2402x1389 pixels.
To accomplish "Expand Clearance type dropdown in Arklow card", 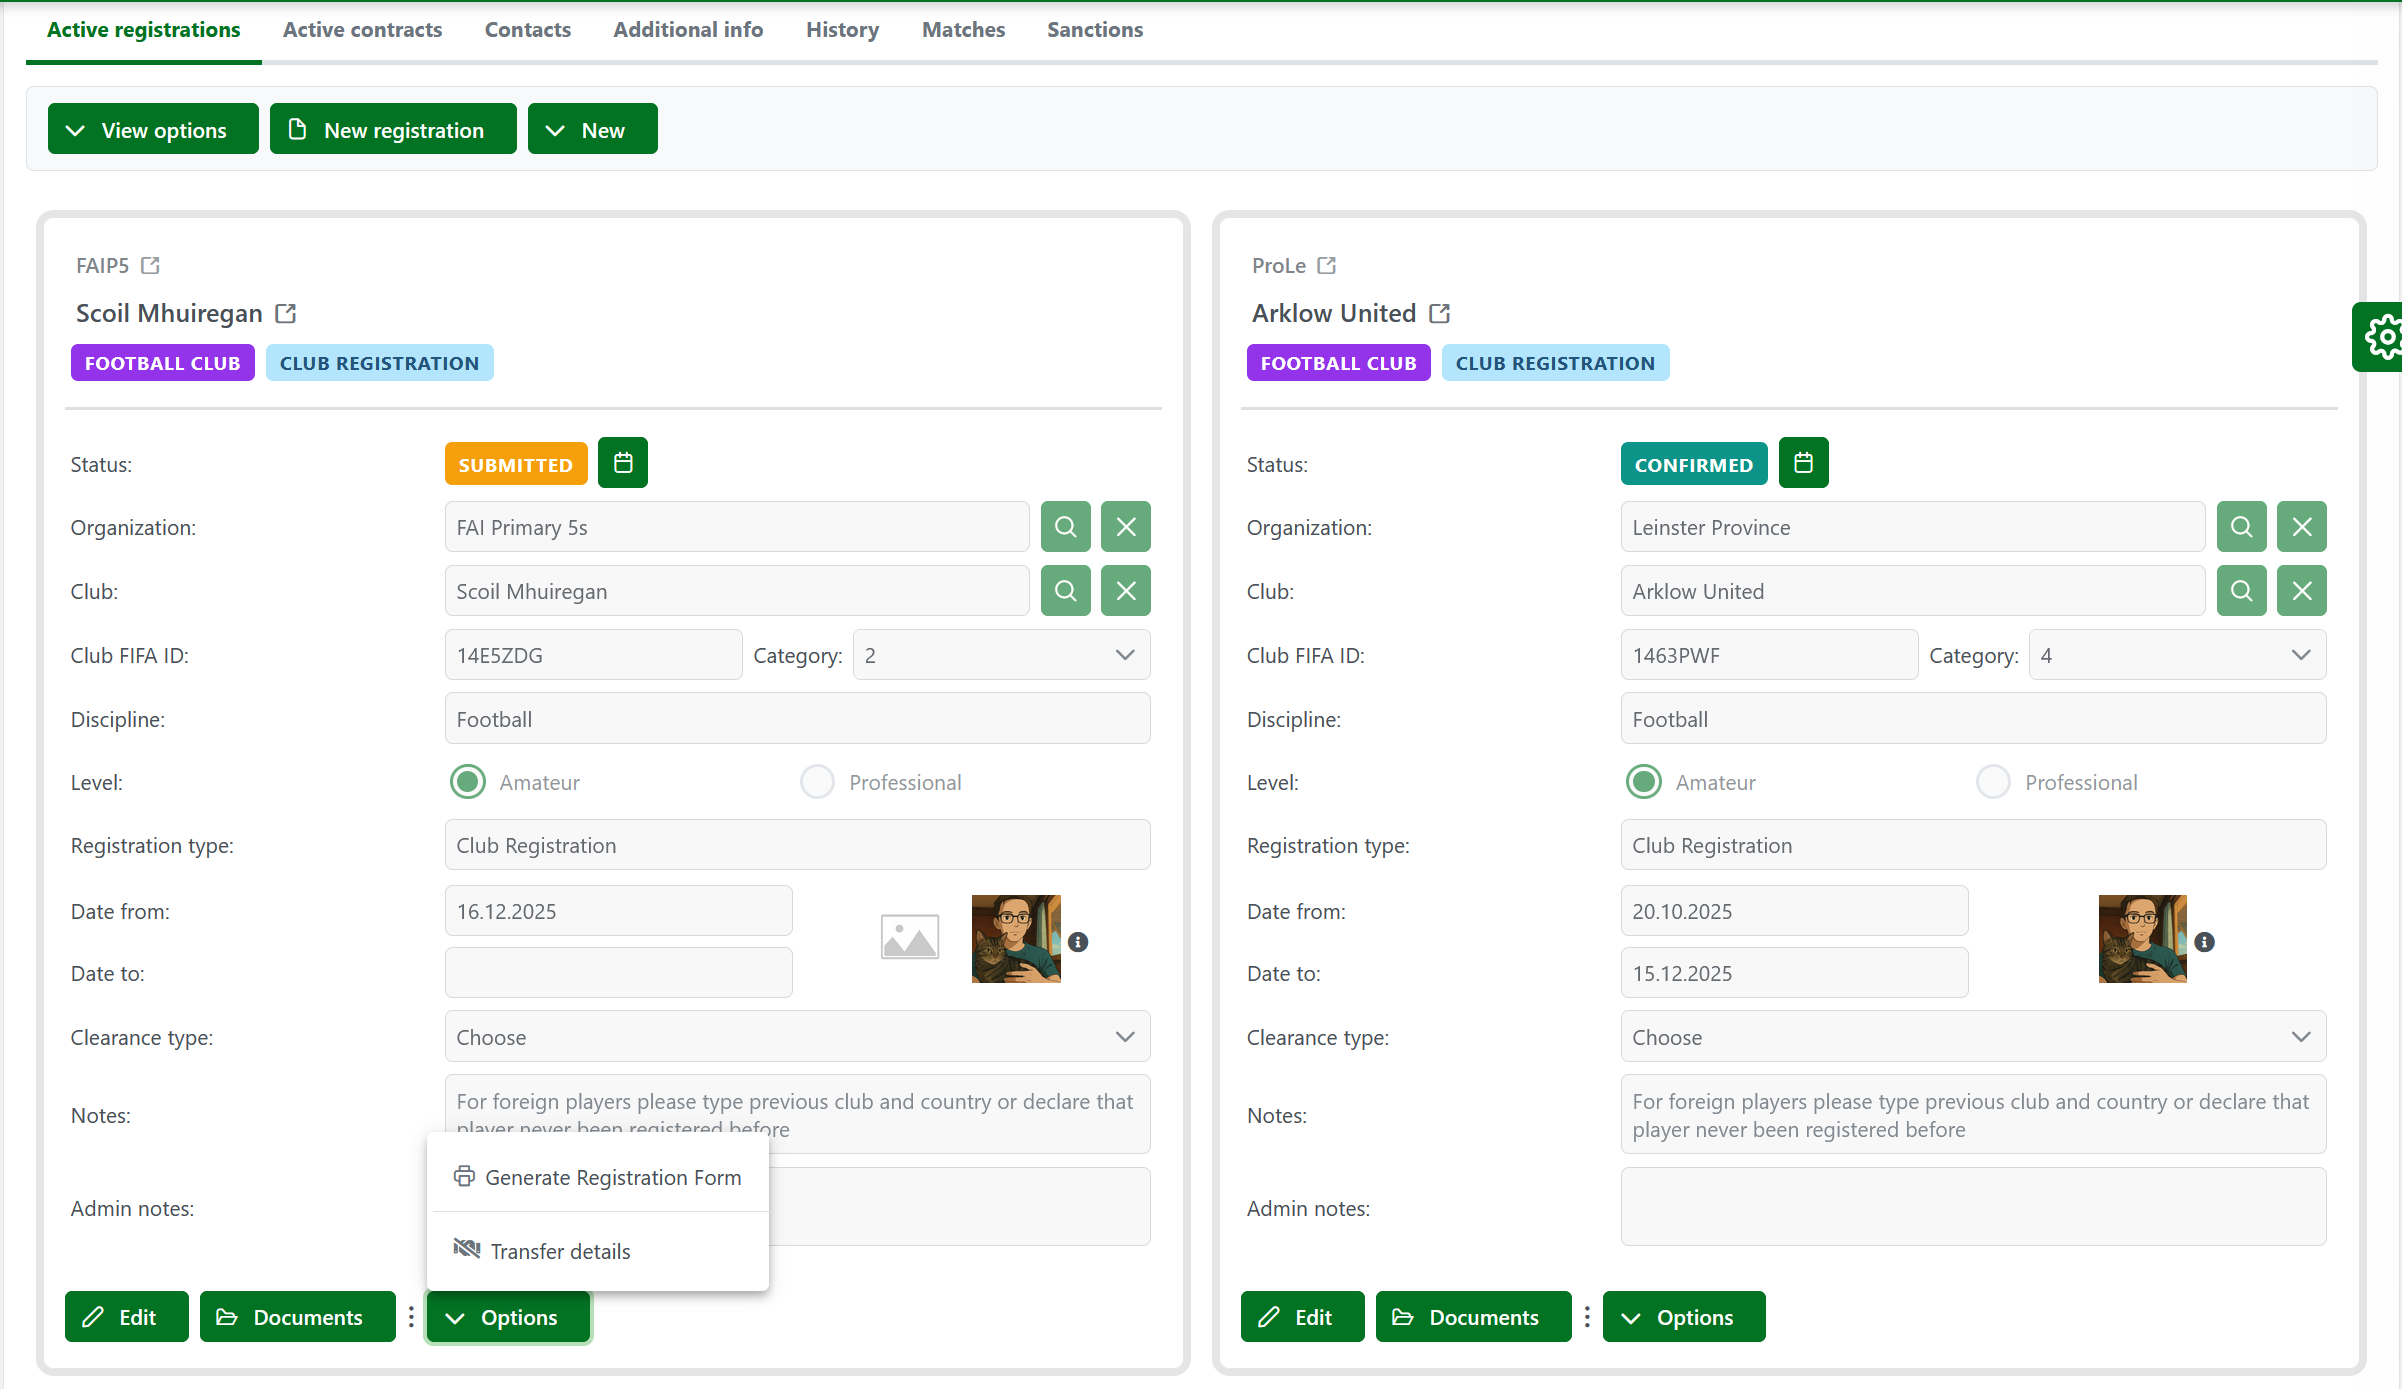I will tap(1972, 1037).
